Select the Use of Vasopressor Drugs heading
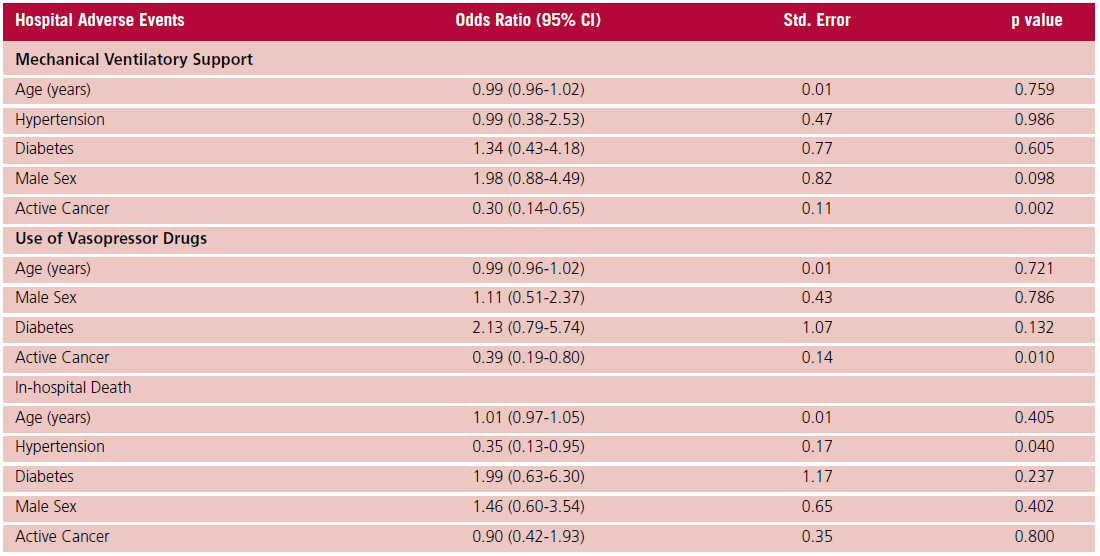1100x556 pixels. click(111, 239)
